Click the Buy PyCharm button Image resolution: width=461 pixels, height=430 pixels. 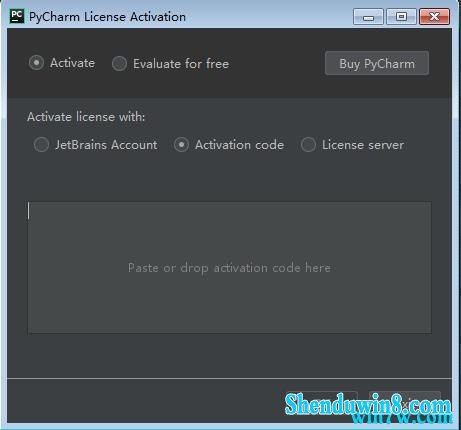(x=377, y=63)
